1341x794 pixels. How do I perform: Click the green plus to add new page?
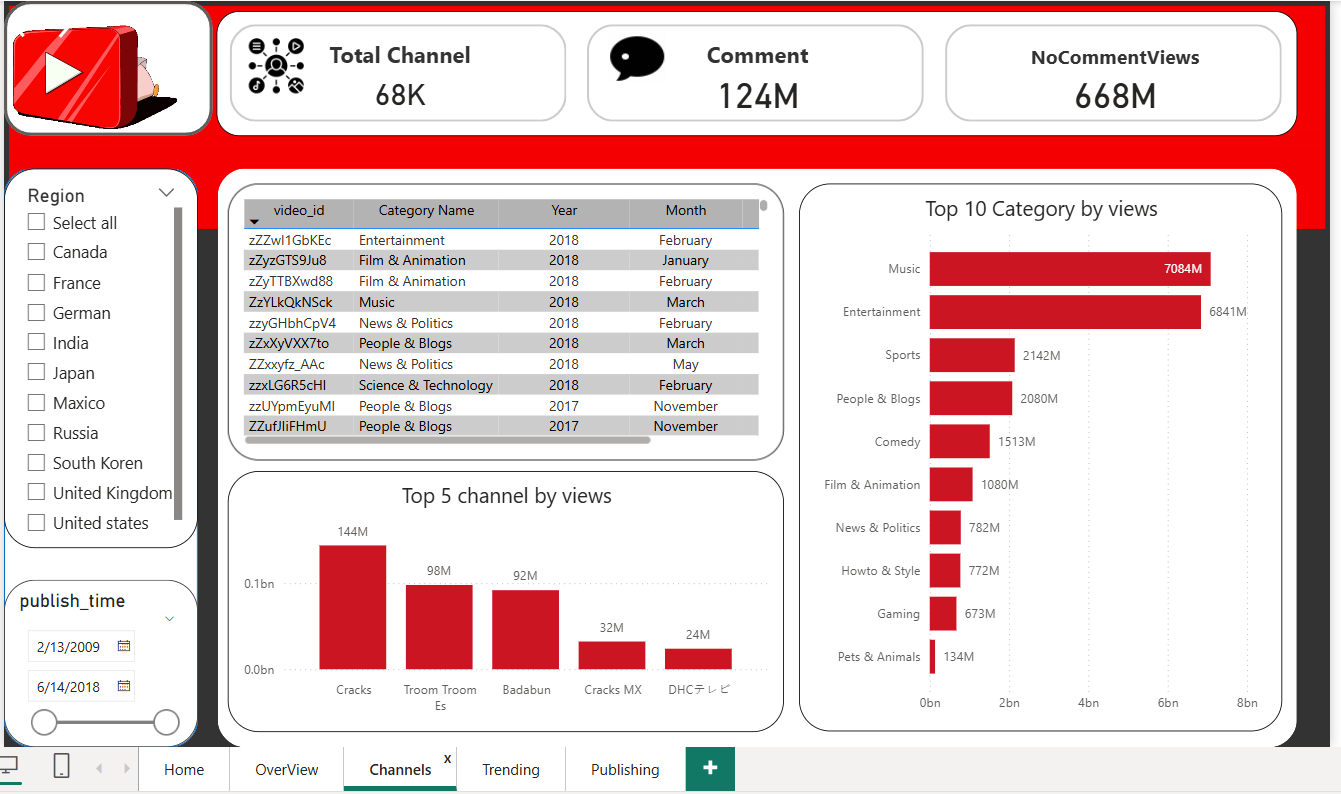click(x=710, y=769)
